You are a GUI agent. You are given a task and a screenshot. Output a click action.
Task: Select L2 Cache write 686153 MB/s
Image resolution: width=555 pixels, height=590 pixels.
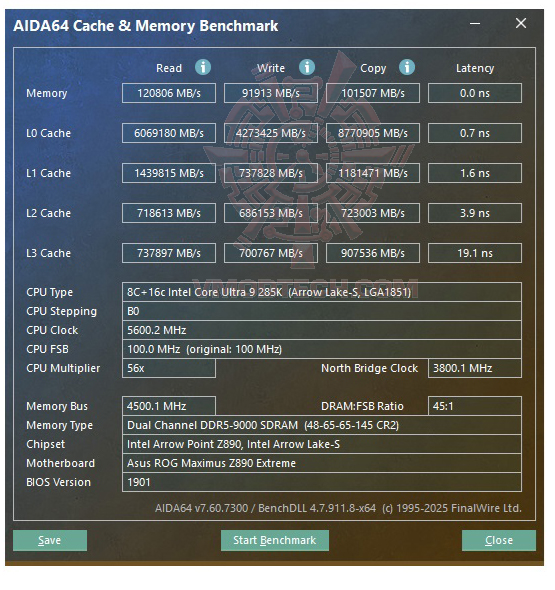(271, 213)
